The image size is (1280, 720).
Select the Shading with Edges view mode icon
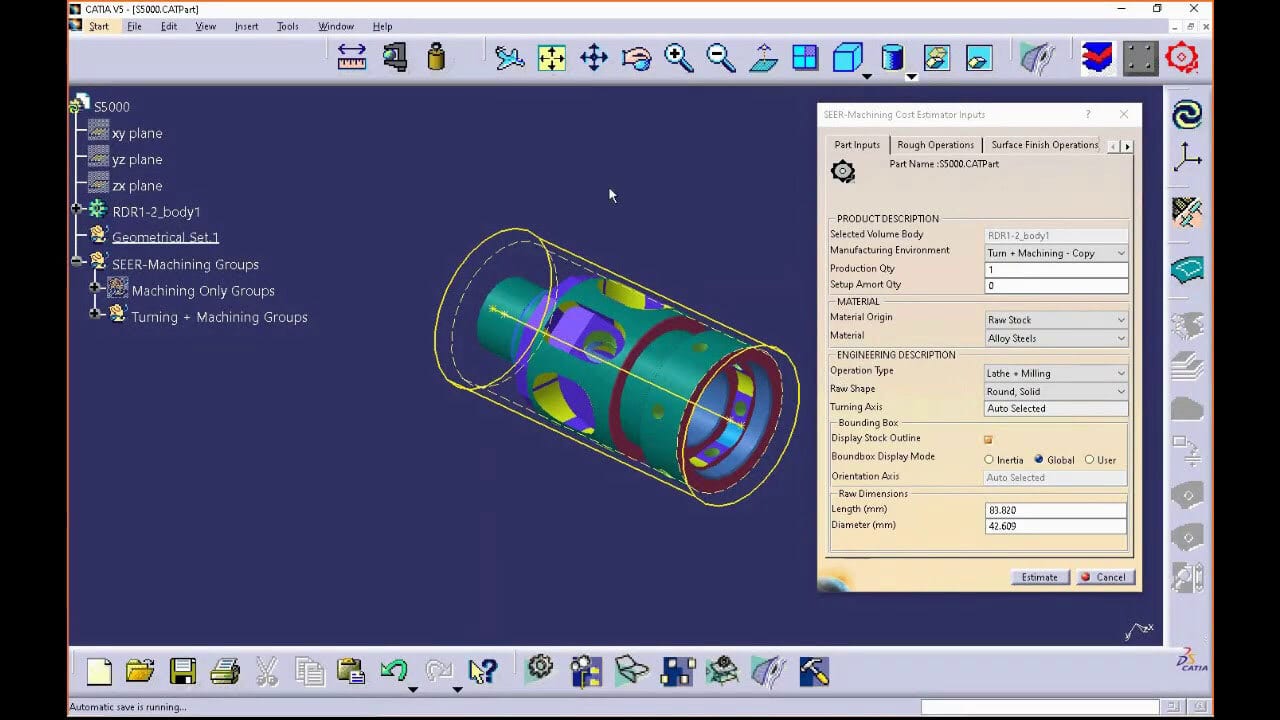(x=847, y=57)
